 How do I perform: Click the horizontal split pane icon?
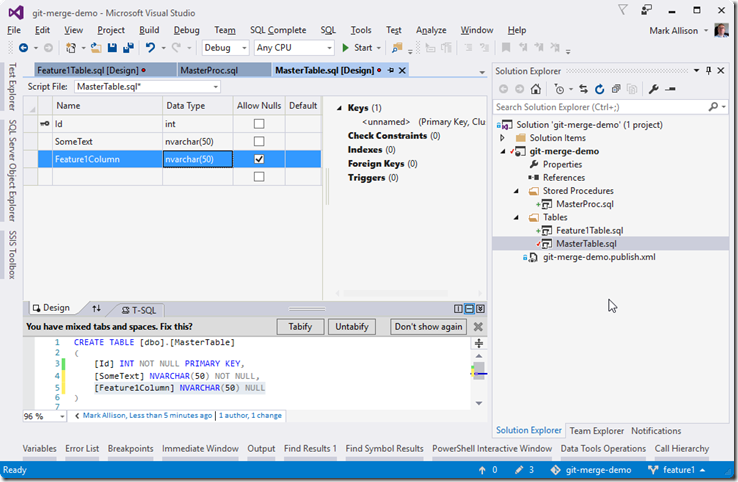click(469, 309)
